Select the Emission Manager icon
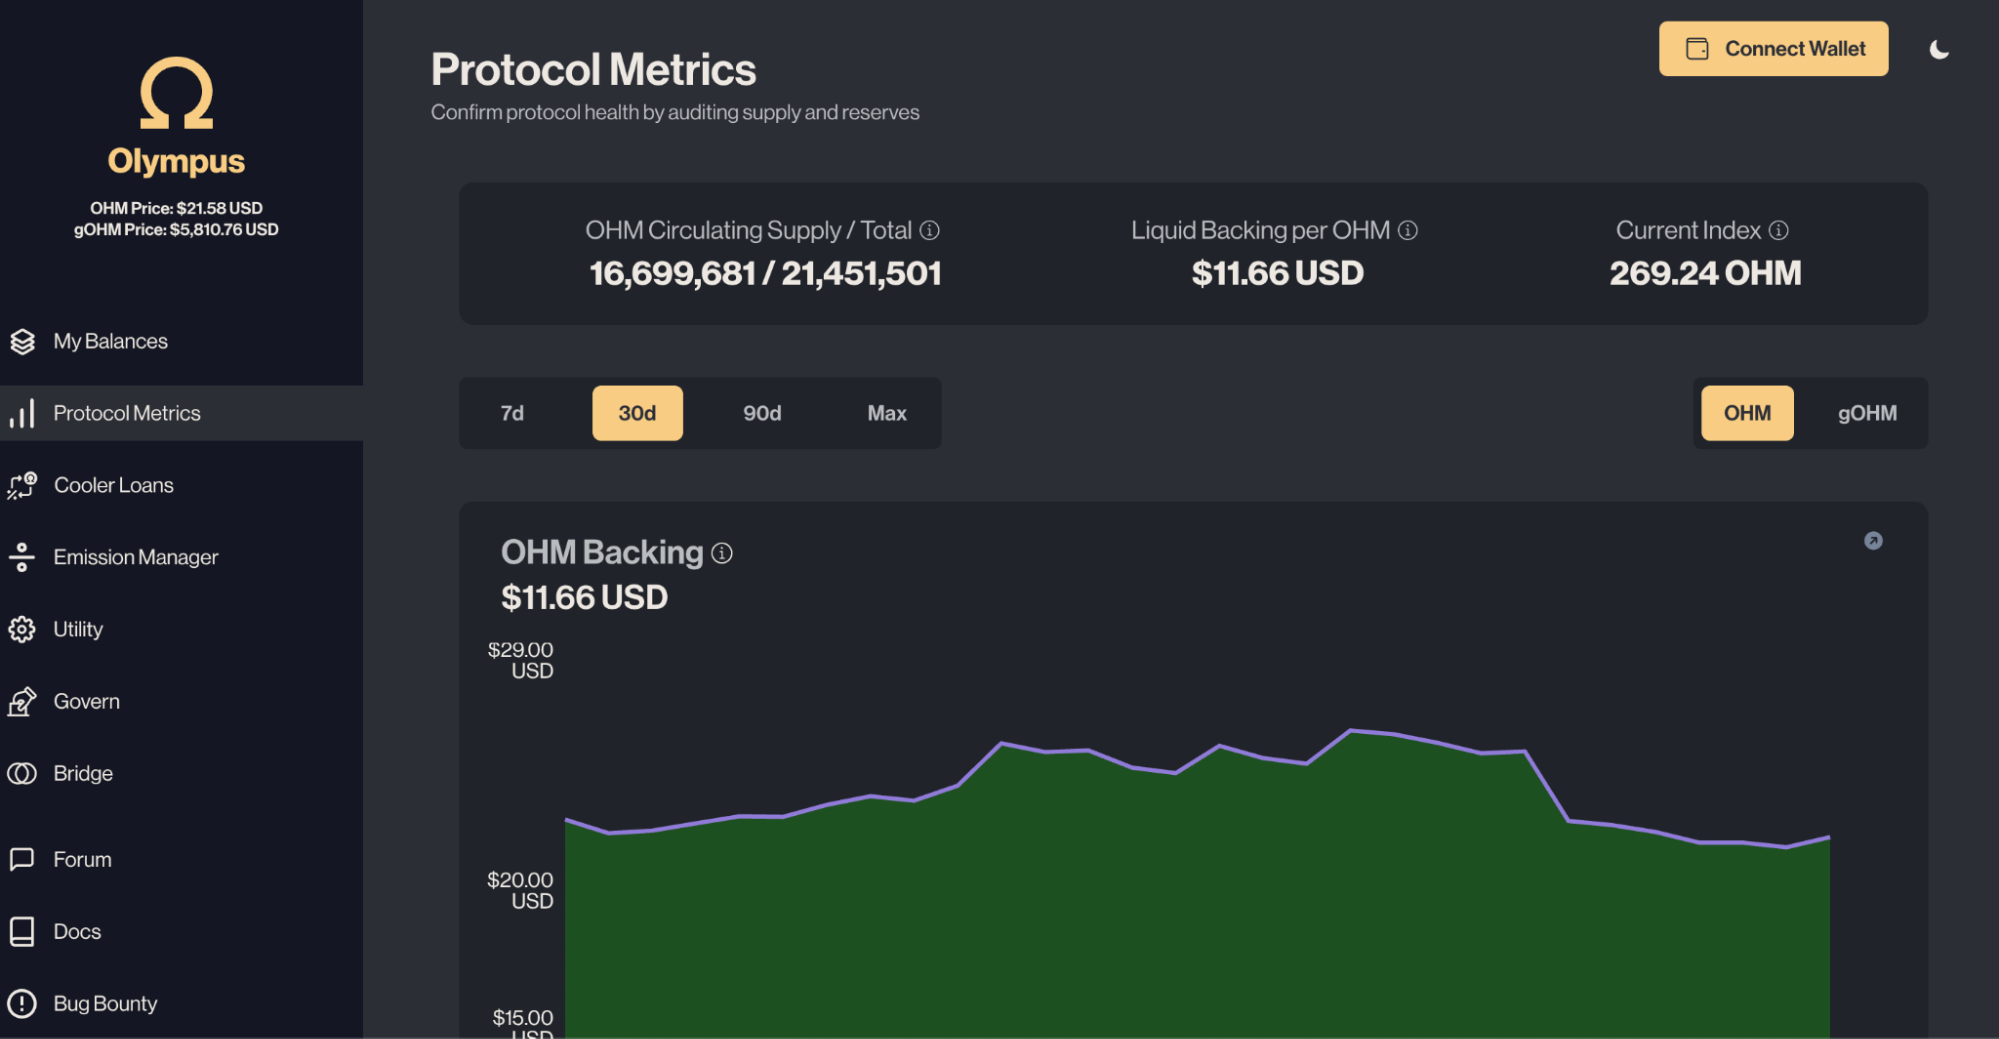The height and width of the screenshot is (1039, 1999). pos(22,557)
